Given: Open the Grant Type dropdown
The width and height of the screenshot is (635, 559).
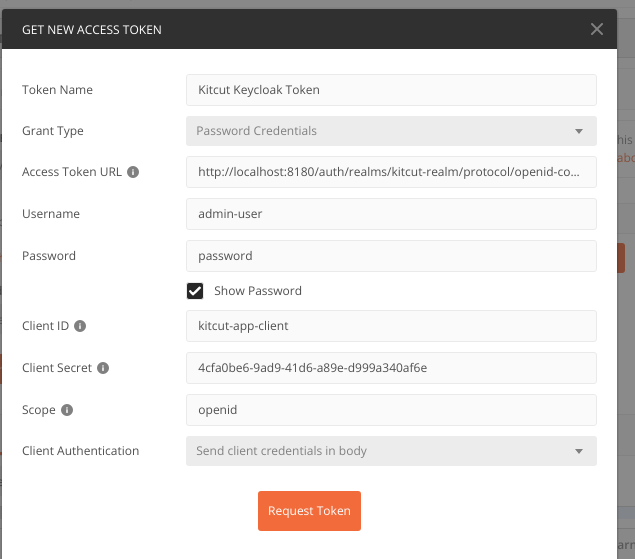Looking at the screenshot, I should point(391,131).
